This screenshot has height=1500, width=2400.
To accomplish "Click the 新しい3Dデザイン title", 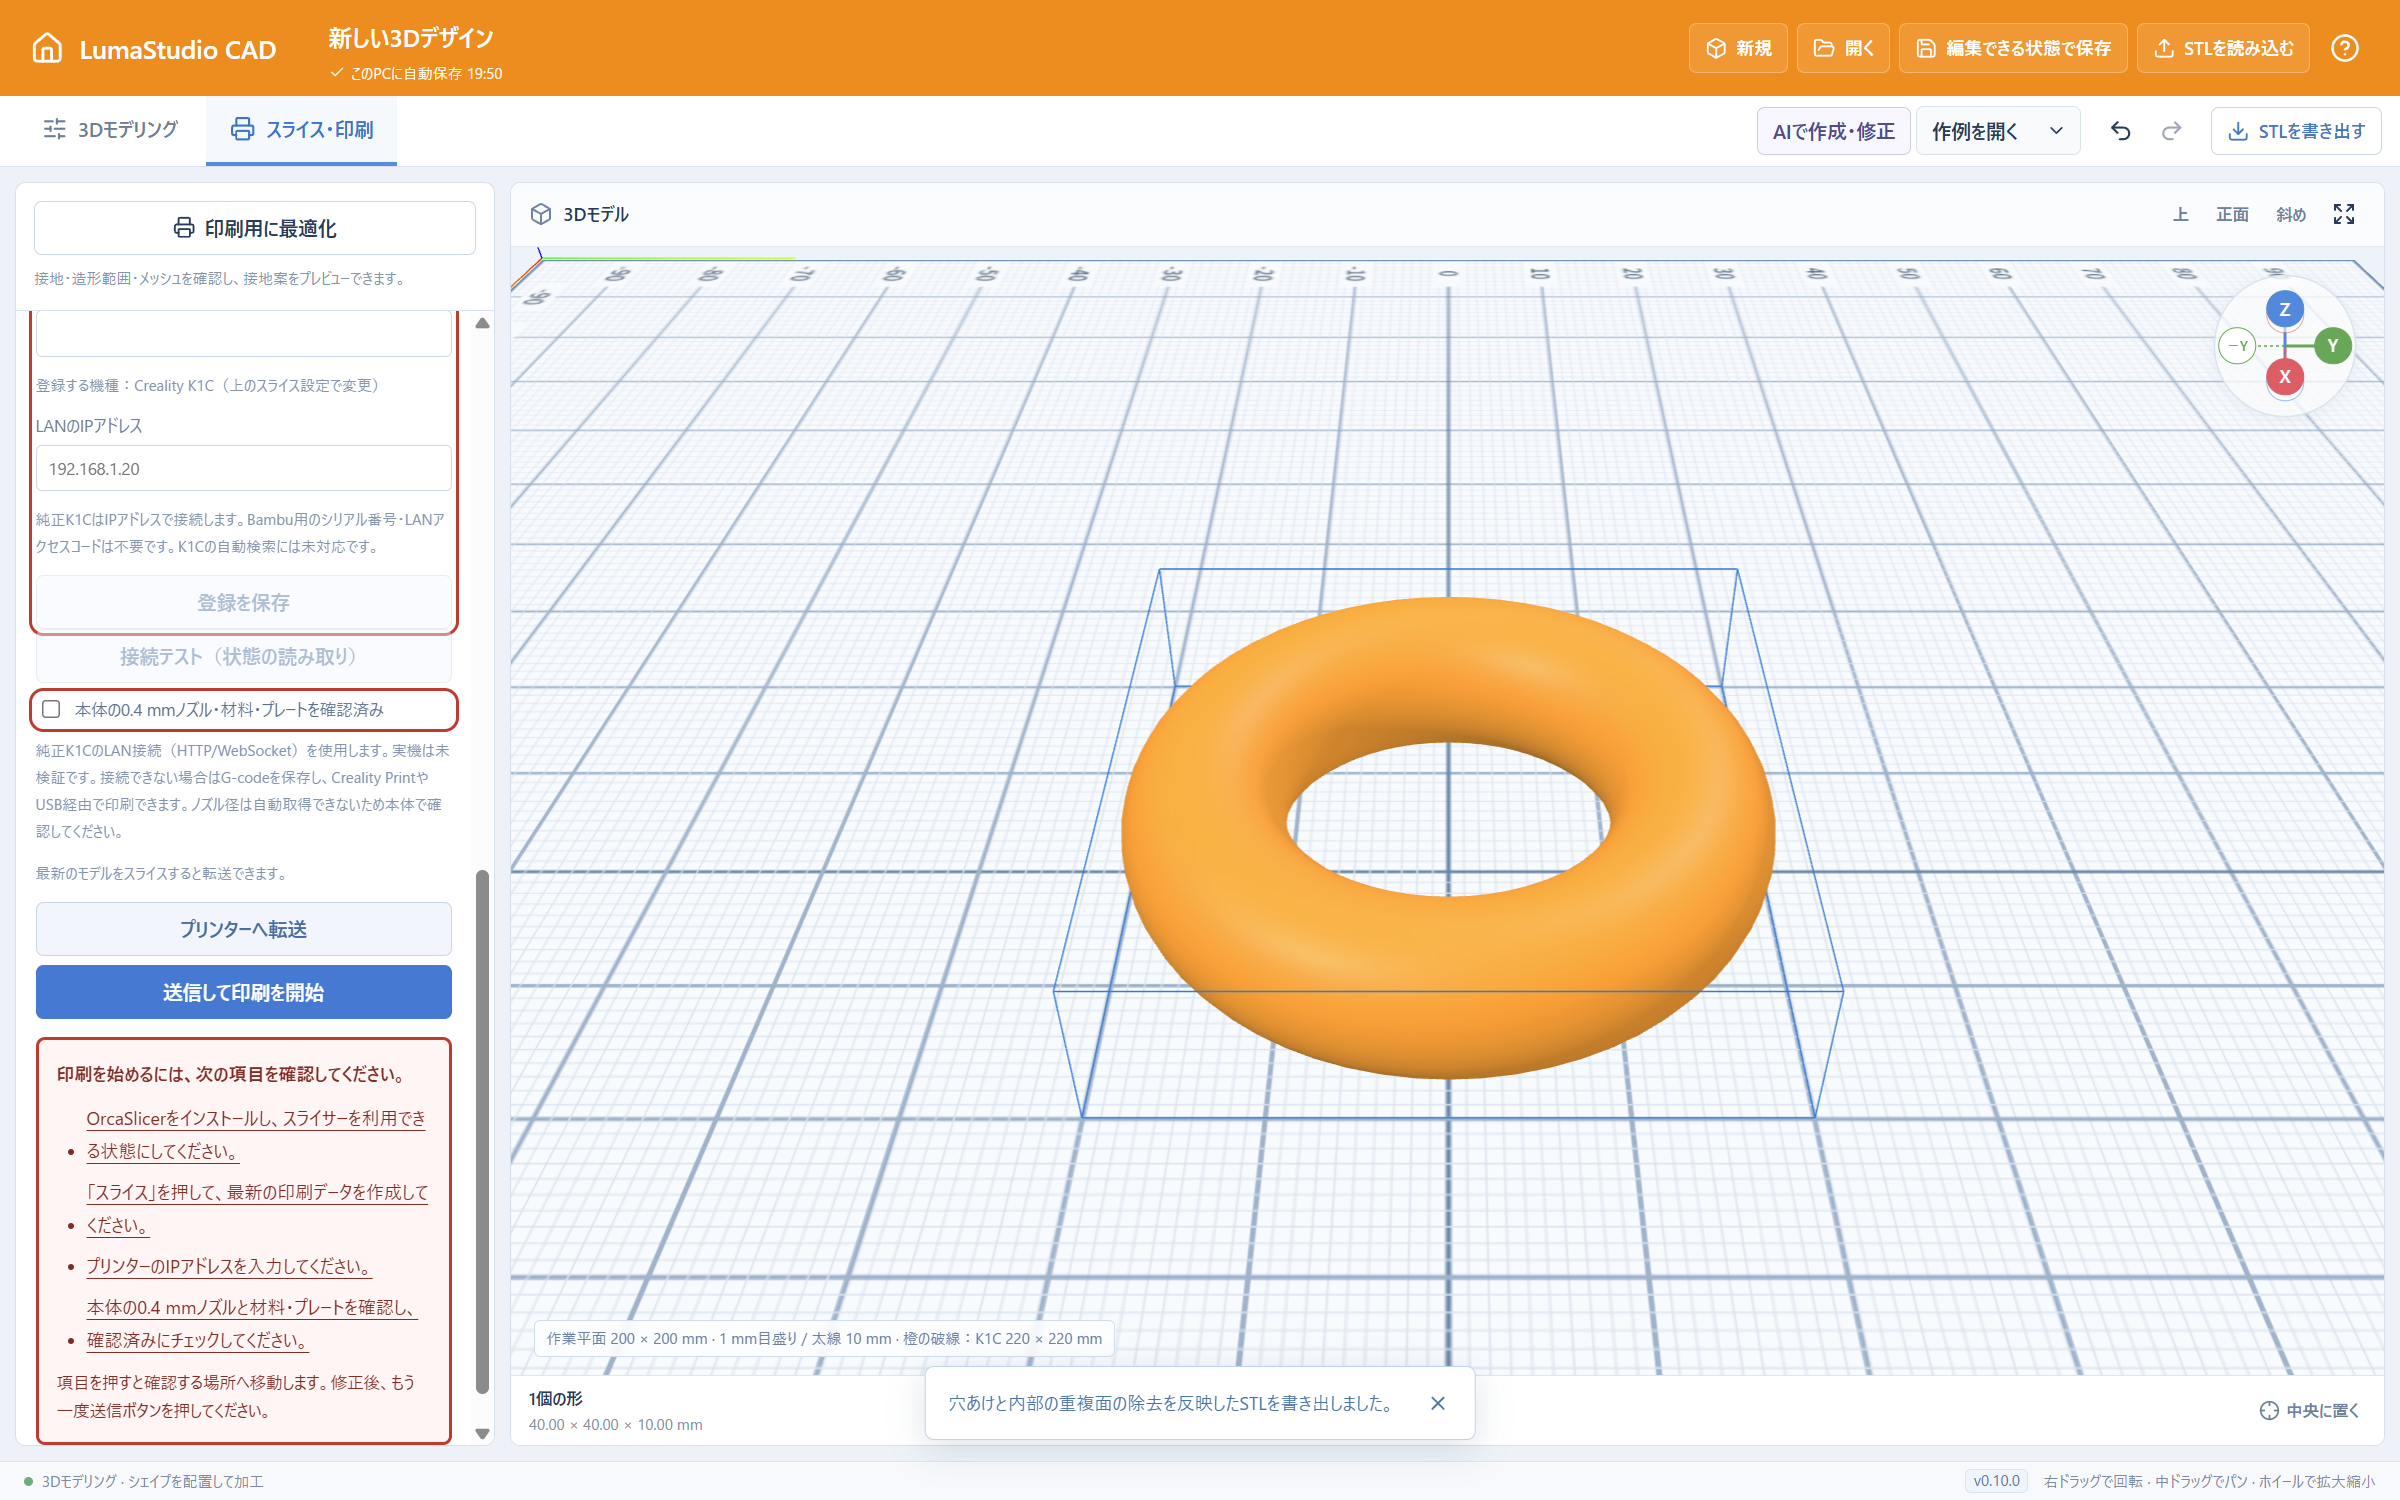I will 411,38.
